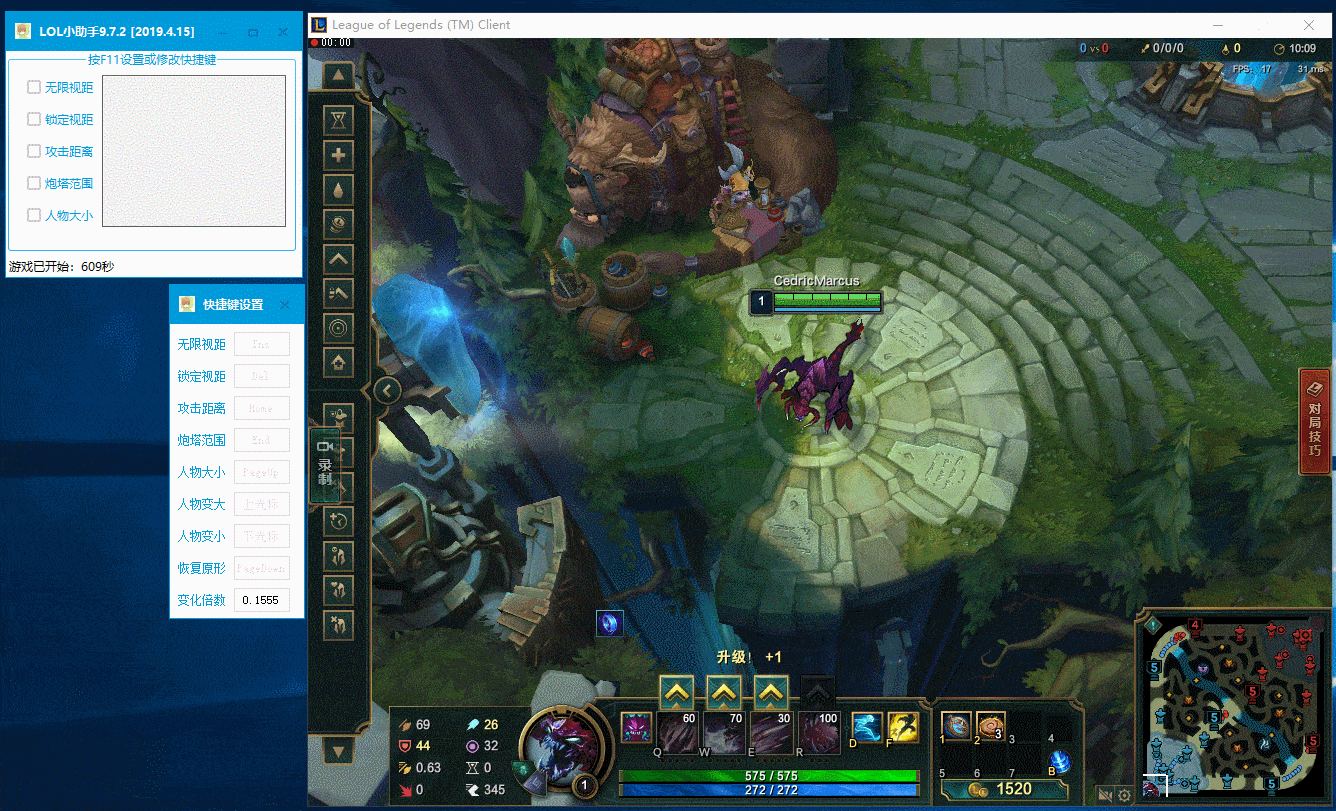
Task: Click the F Flash summoner spell icon
Action: [903, 727]
